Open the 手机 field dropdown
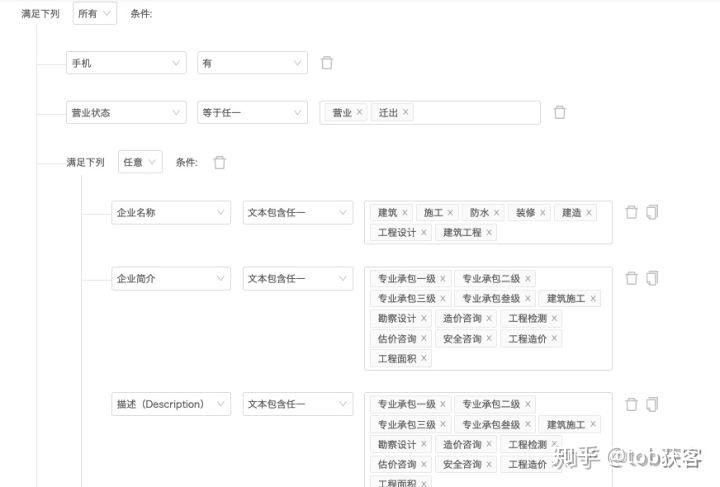The image size is (720, 487). click(x=126, y=63)
